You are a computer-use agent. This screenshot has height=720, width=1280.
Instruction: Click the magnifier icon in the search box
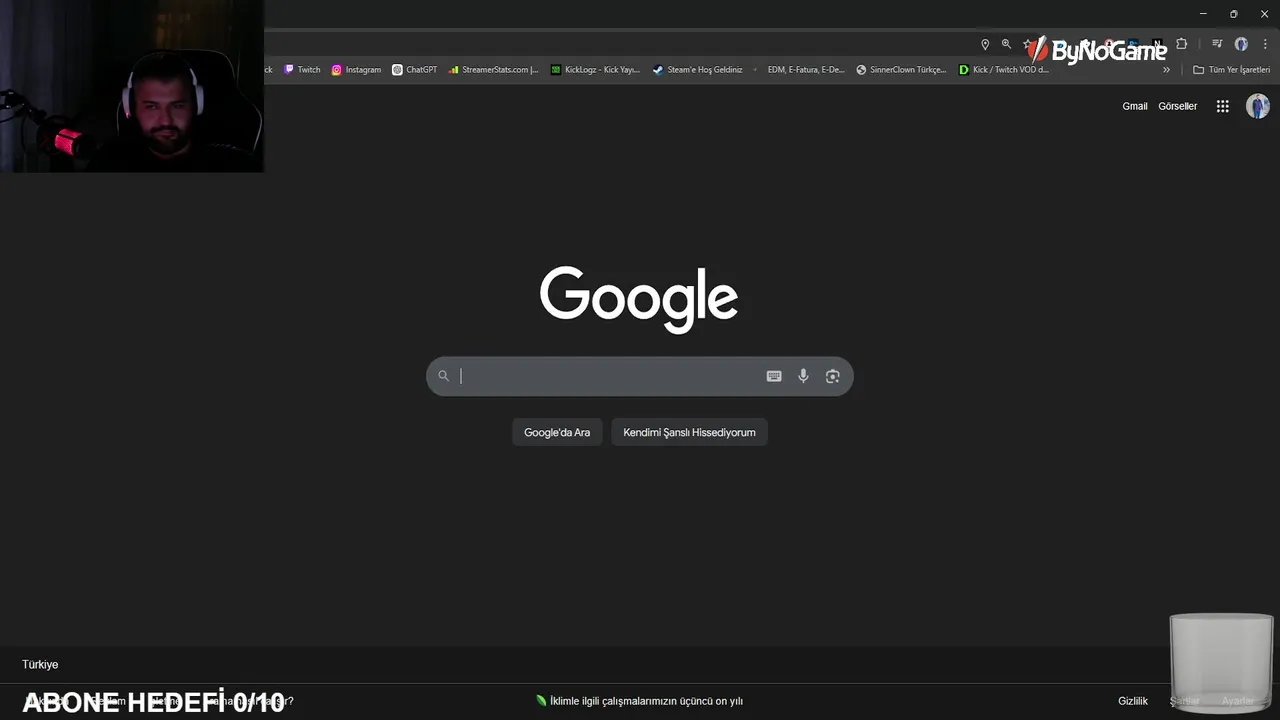444,376
